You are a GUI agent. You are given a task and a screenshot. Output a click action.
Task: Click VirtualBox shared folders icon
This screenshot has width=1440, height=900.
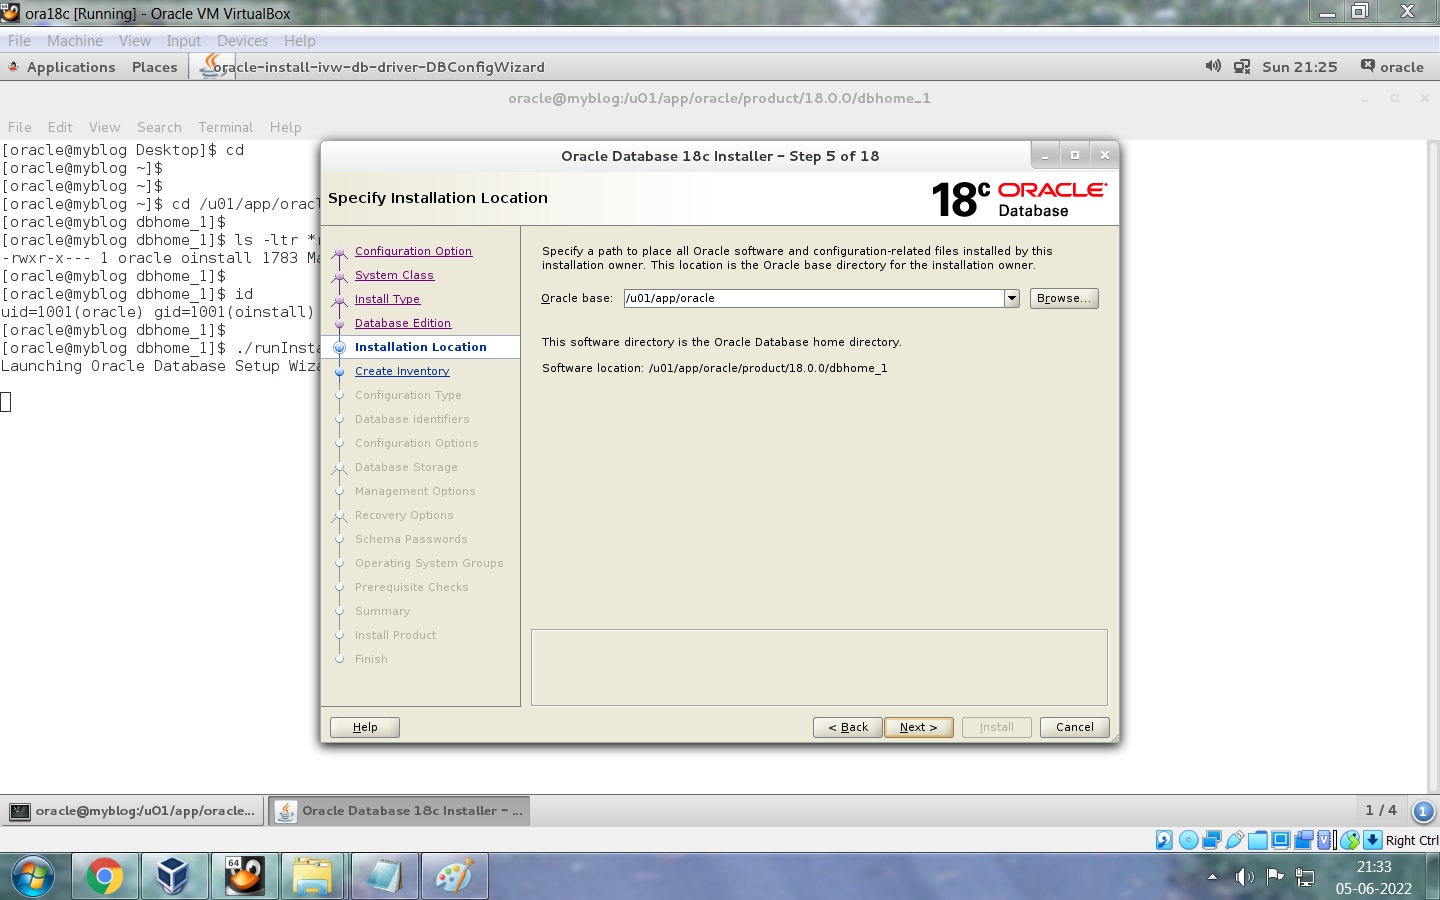point(1258,840)
